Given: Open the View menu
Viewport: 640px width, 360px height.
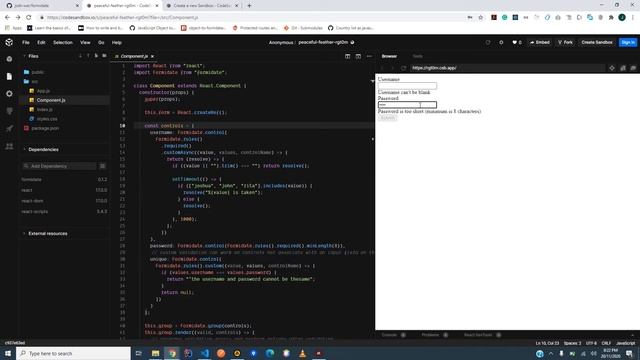Looking at the screenshot, I should pos(85,42).
